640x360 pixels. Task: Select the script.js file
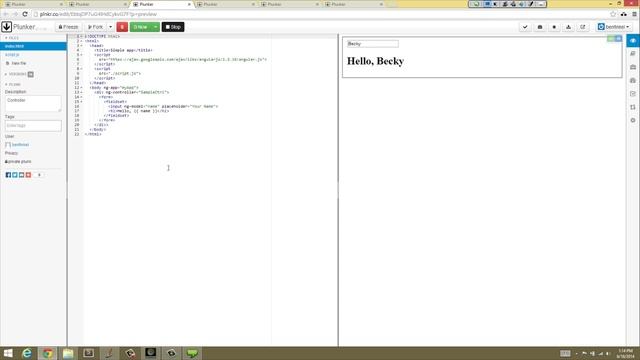point(12,55)
